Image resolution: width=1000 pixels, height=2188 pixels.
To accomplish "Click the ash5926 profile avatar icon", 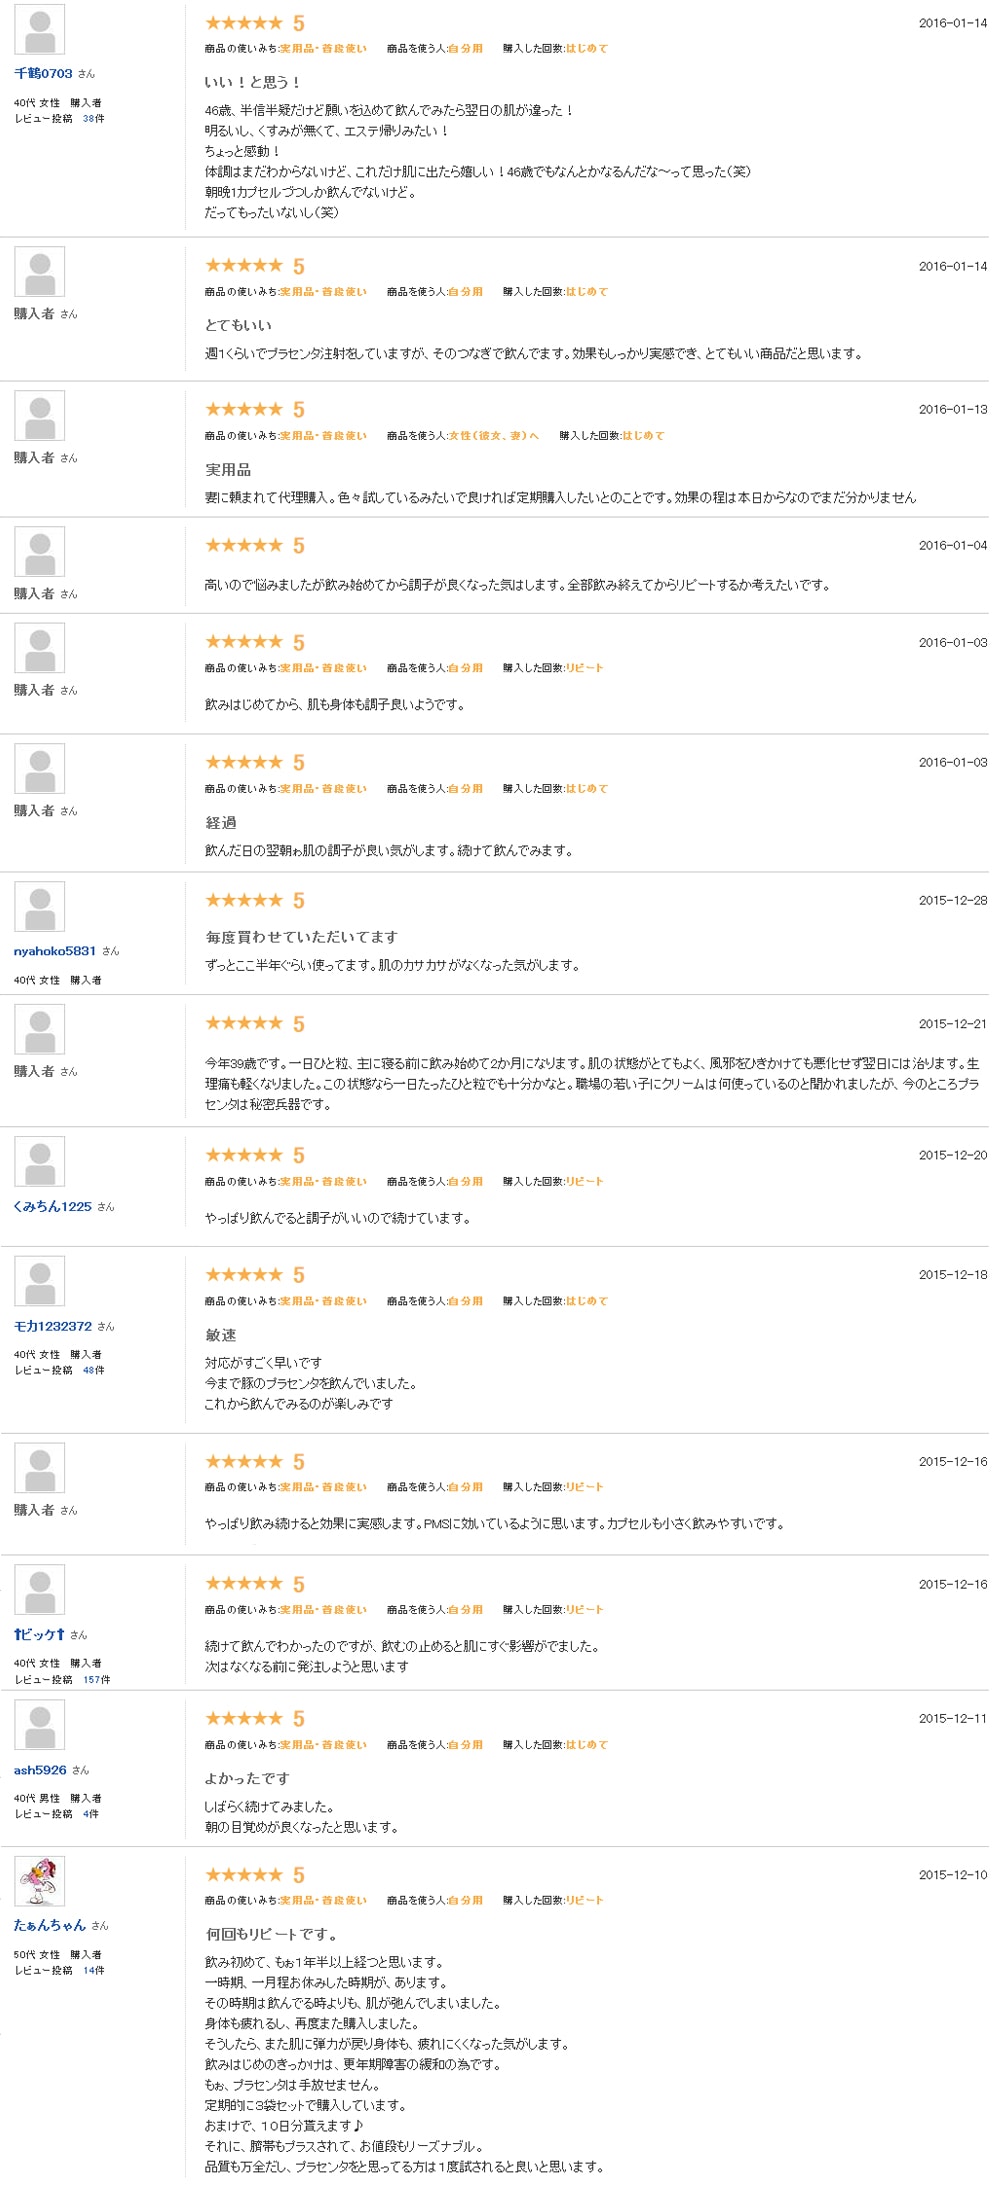I will (40, 1725).
